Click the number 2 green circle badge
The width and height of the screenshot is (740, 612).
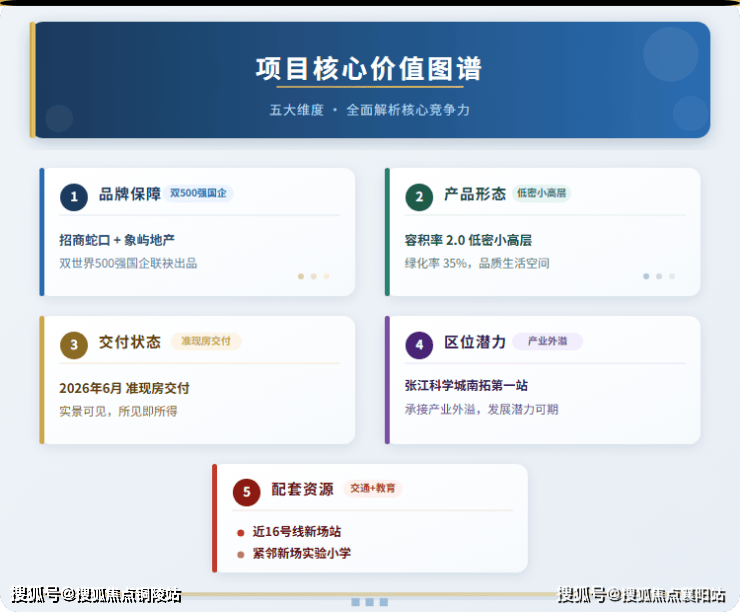419,197
